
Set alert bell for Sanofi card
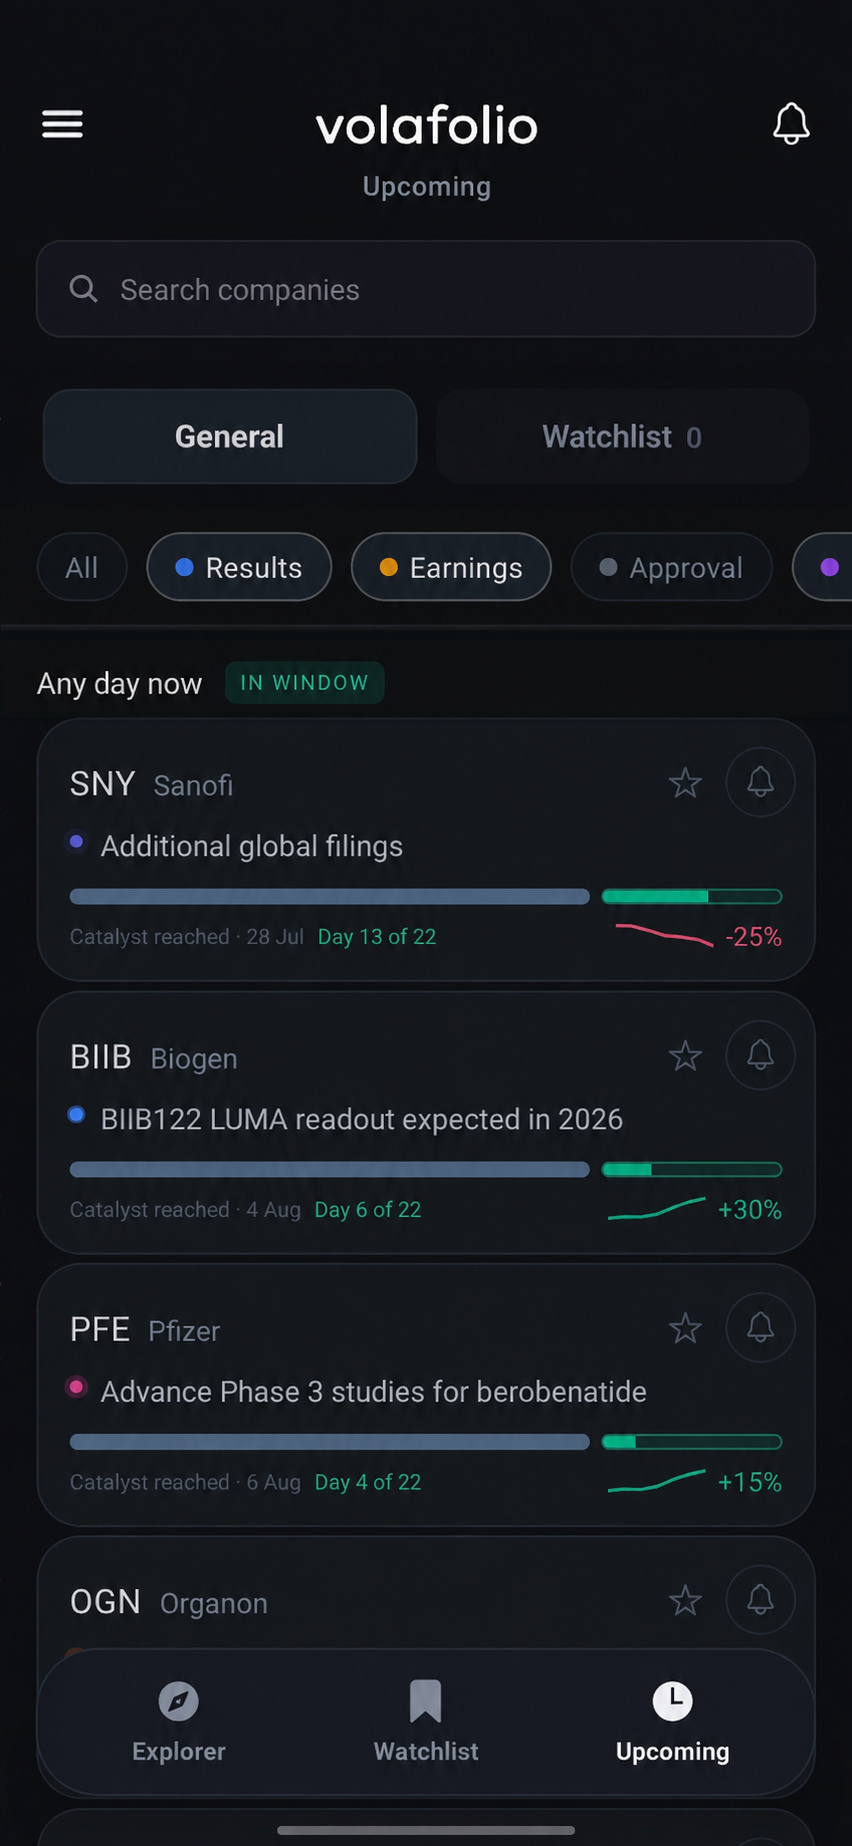pos(760,782)
